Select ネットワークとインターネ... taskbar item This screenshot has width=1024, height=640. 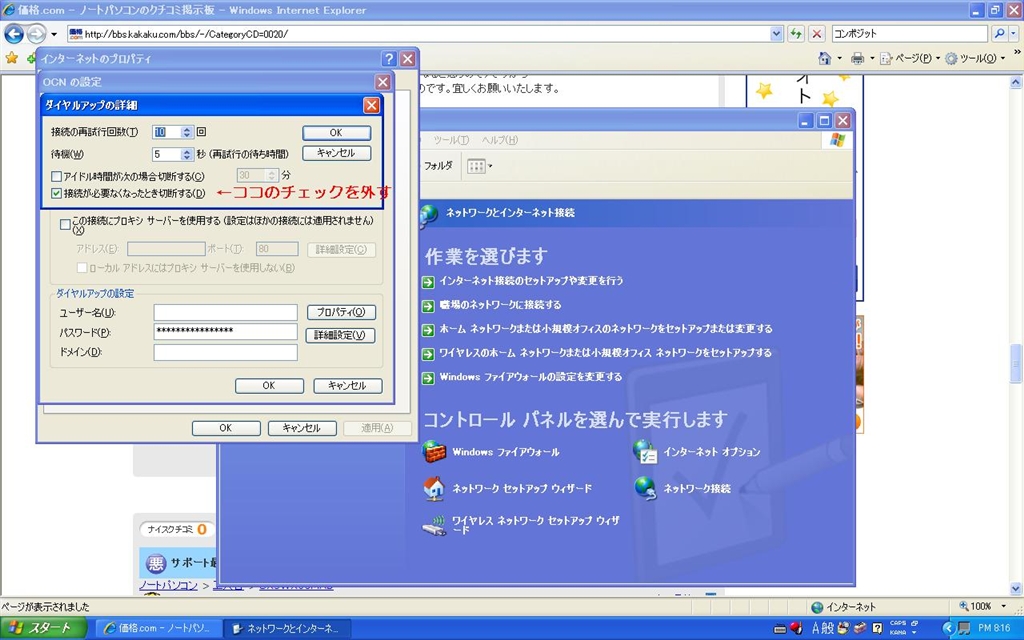coord(287,628)
